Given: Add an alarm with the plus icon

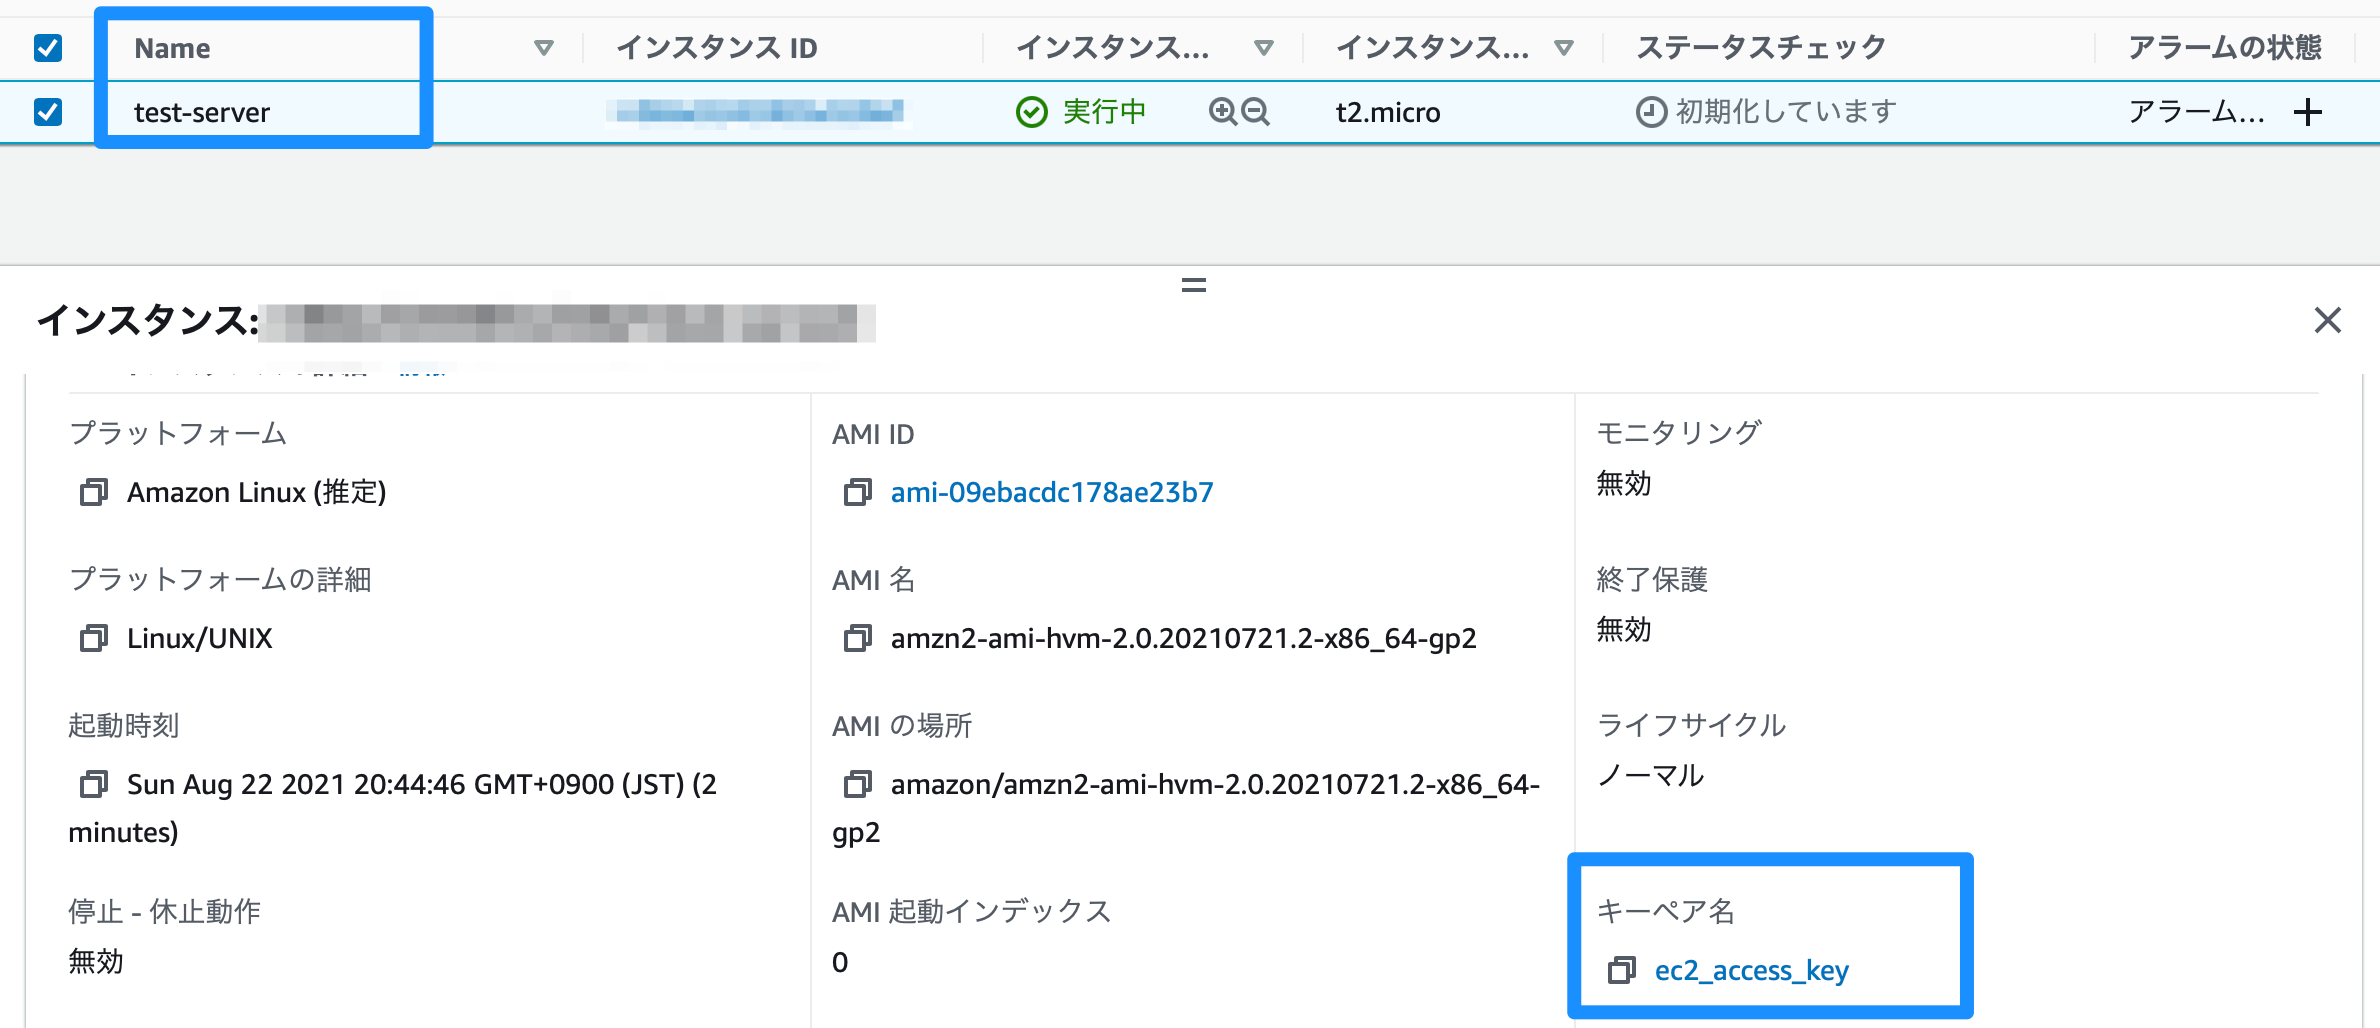Looking at the screenshot, I should [x=2308, y=112].
